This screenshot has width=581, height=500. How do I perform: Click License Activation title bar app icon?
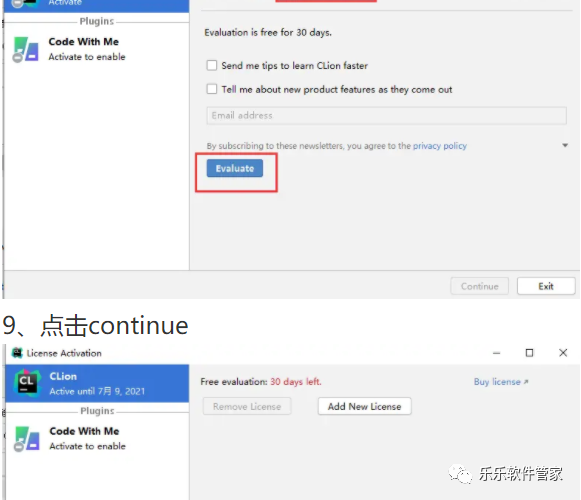pos(17,353)
